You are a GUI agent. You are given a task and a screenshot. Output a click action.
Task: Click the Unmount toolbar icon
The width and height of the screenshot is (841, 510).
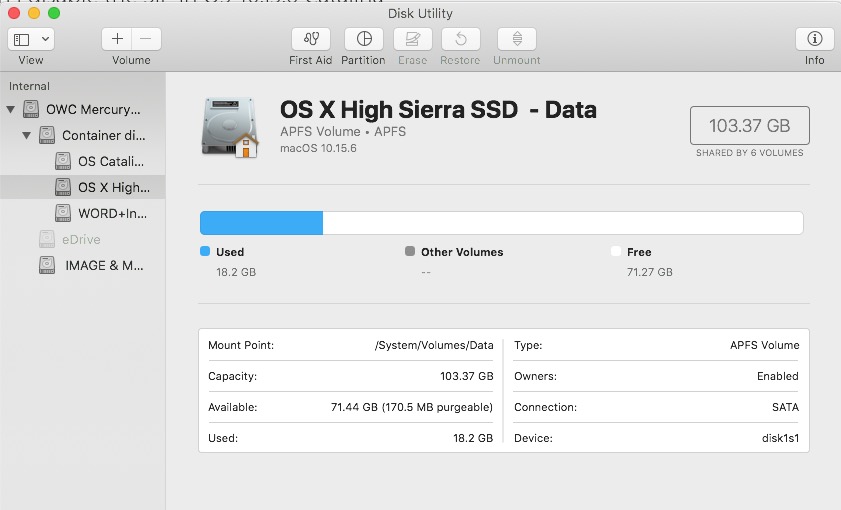[517, 39]
